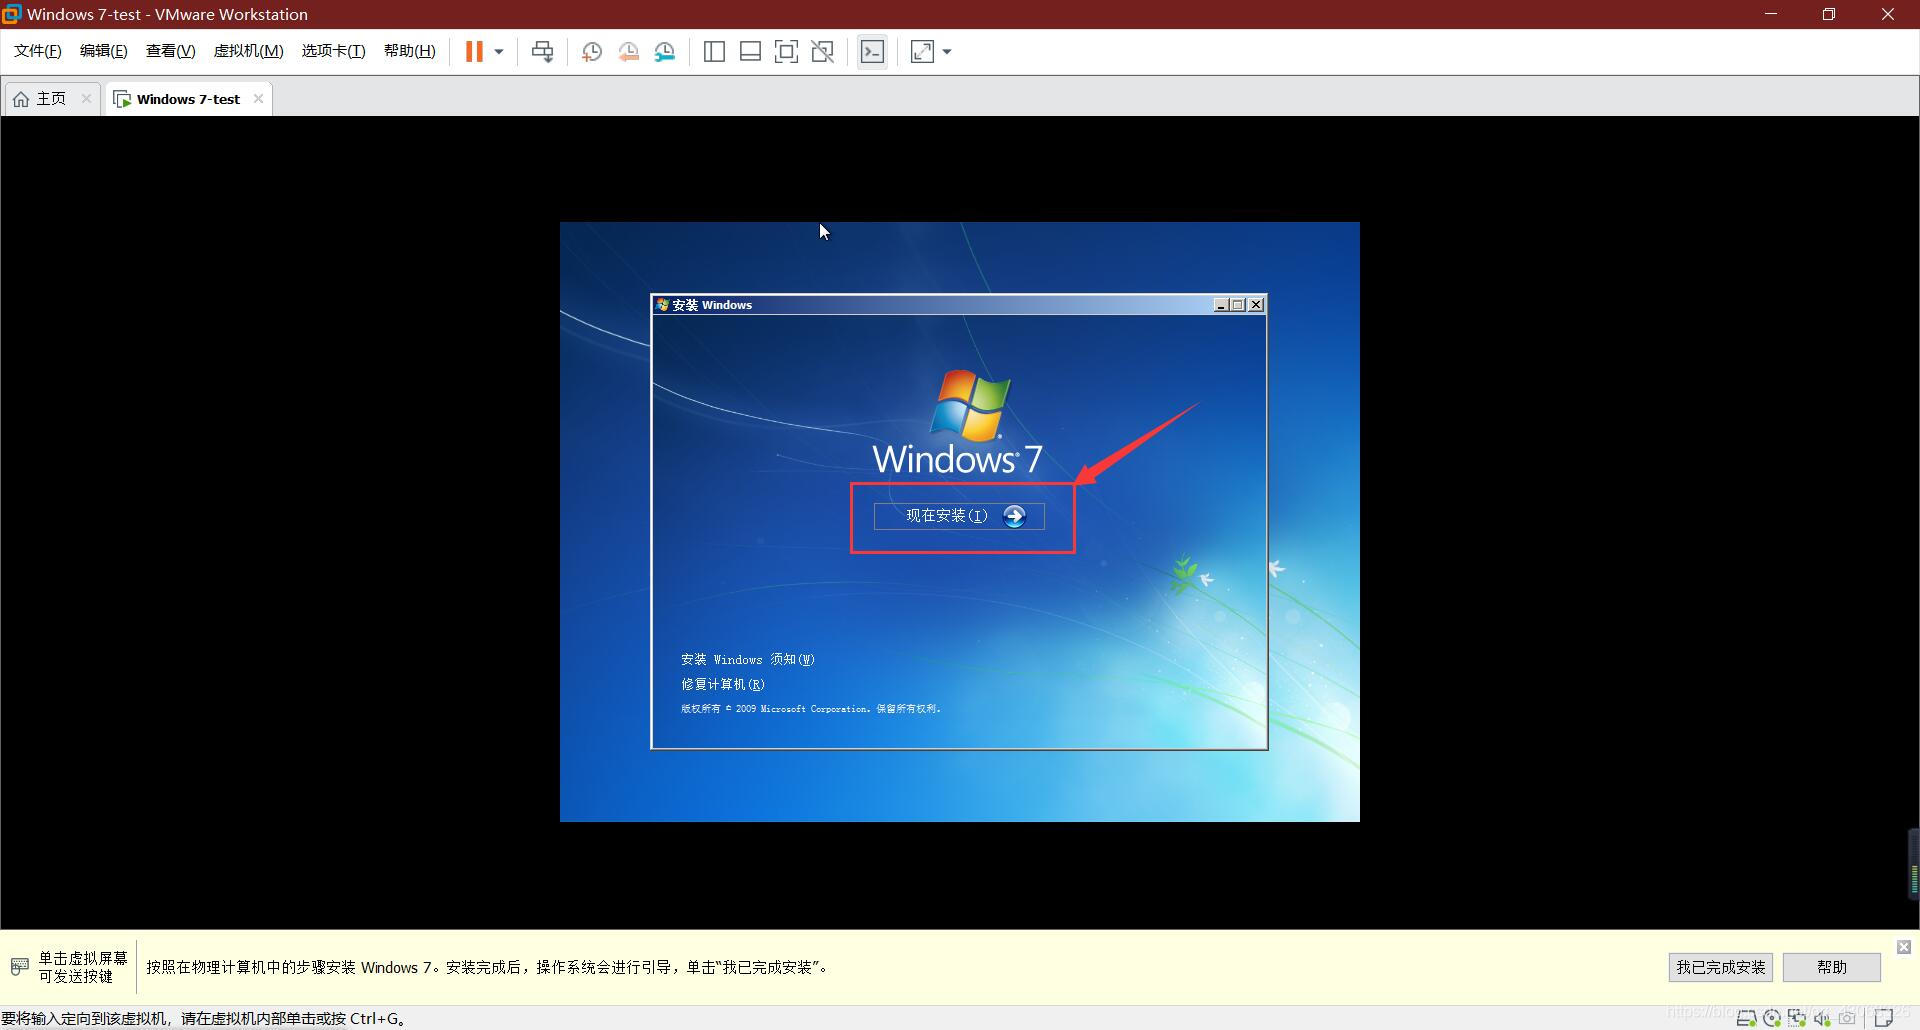Restore down the VMware Workstation window
Image resolution: width=1920 pixels, height=1030 pixels.
[x=1829, y=14]
